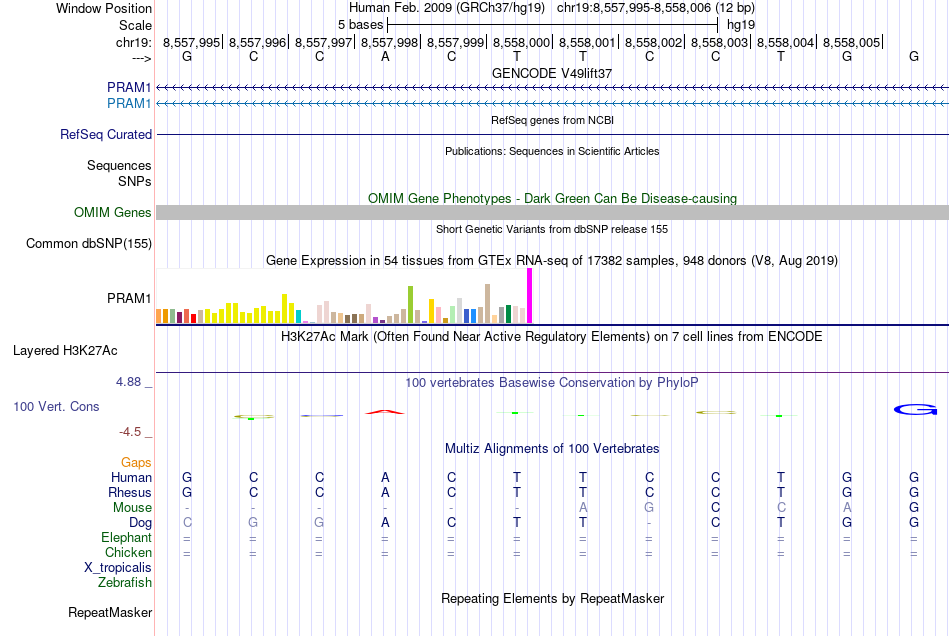The width and height of the screenshot is (950, 636).
Task: Click the 'RefSeq genes from NCBI' title
Action: (x=553, y=121)
